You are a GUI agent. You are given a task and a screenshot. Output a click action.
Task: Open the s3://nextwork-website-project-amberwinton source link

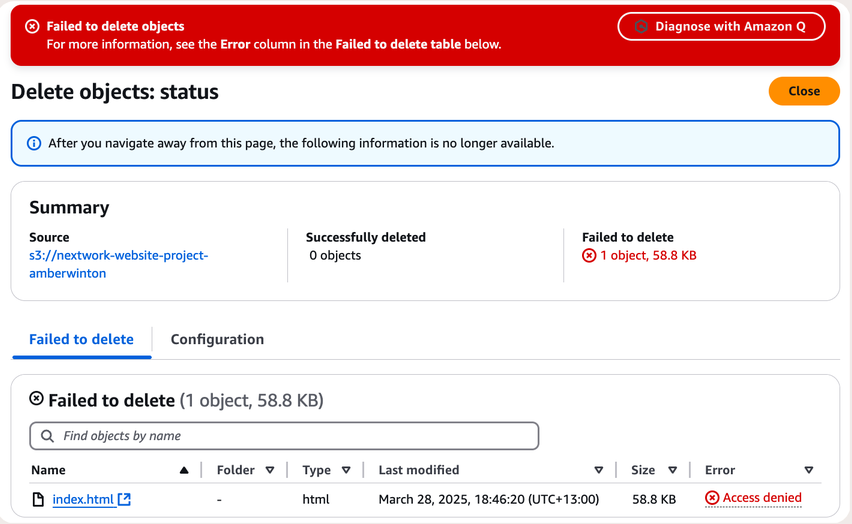[x=118, y=264]
